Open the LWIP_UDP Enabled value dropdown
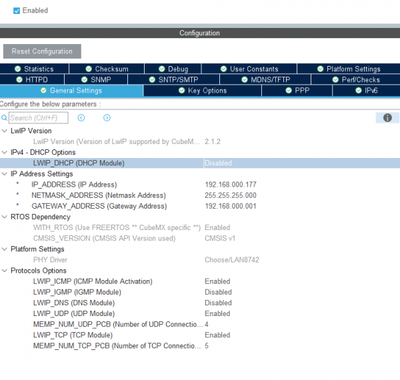 point(217,313)
